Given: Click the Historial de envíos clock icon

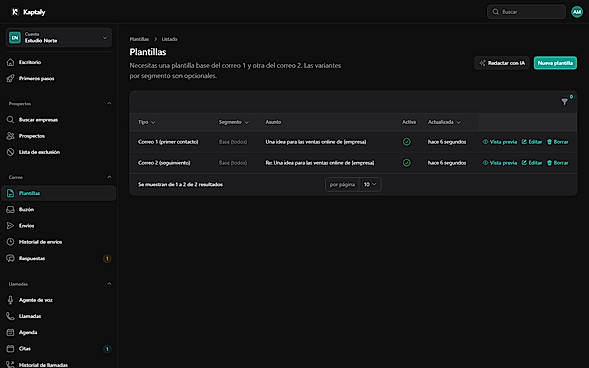Looking at the screenshot, I should tap(11, 242).
